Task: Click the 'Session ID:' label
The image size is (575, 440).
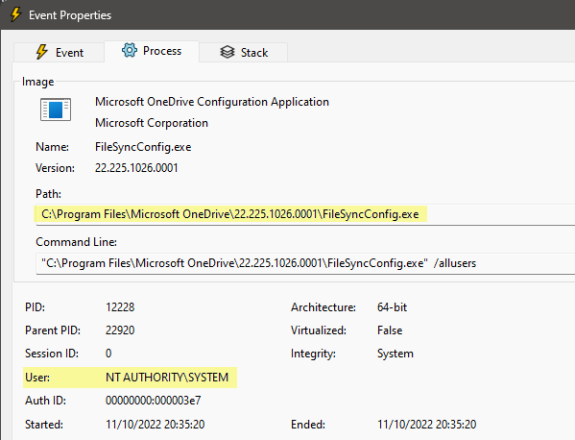Action: coord(52,353)
